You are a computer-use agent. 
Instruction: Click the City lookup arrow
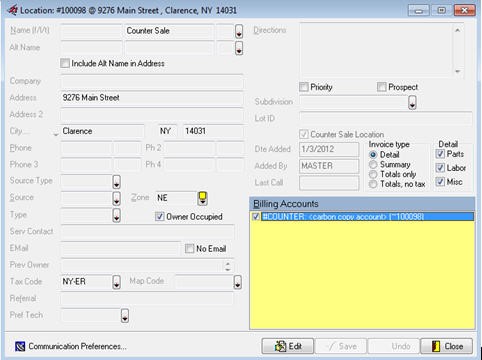[x=56, y=134]
